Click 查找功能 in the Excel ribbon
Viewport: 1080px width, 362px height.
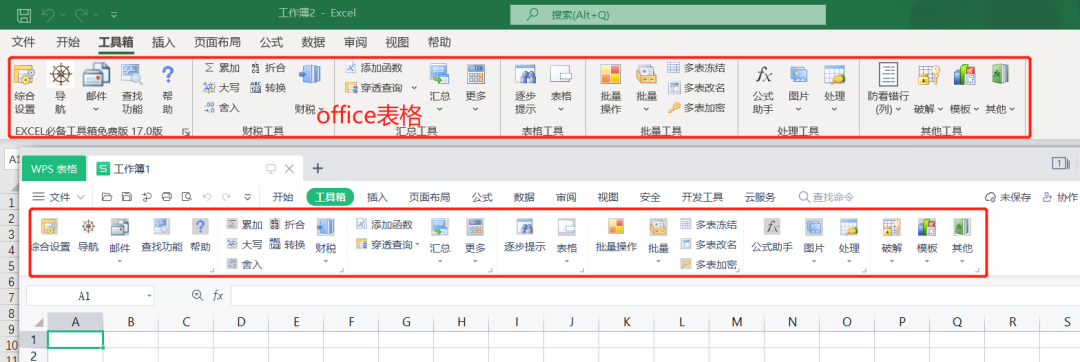coord(132,88)
